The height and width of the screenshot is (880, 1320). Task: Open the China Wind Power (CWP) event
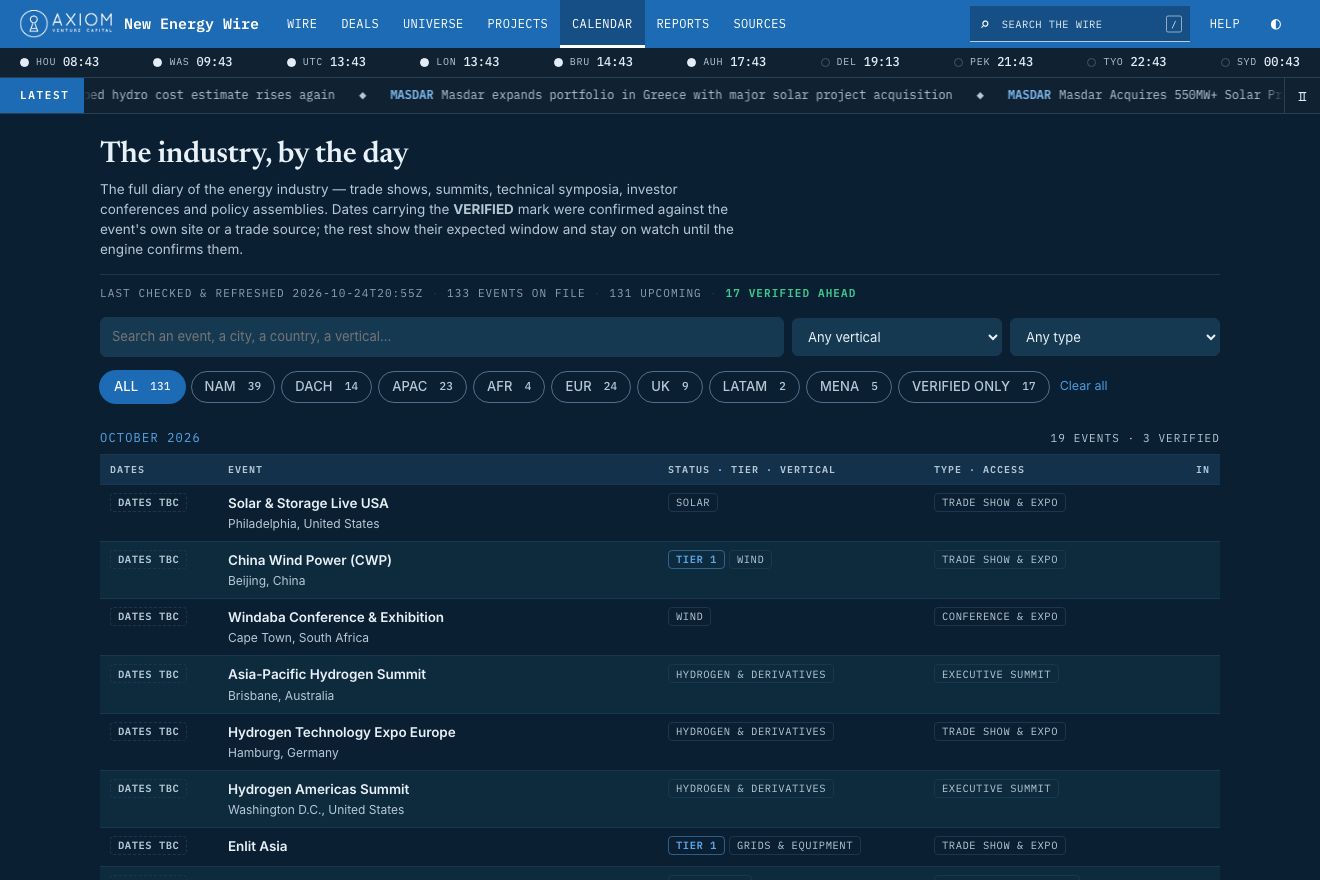click(310, 560)
